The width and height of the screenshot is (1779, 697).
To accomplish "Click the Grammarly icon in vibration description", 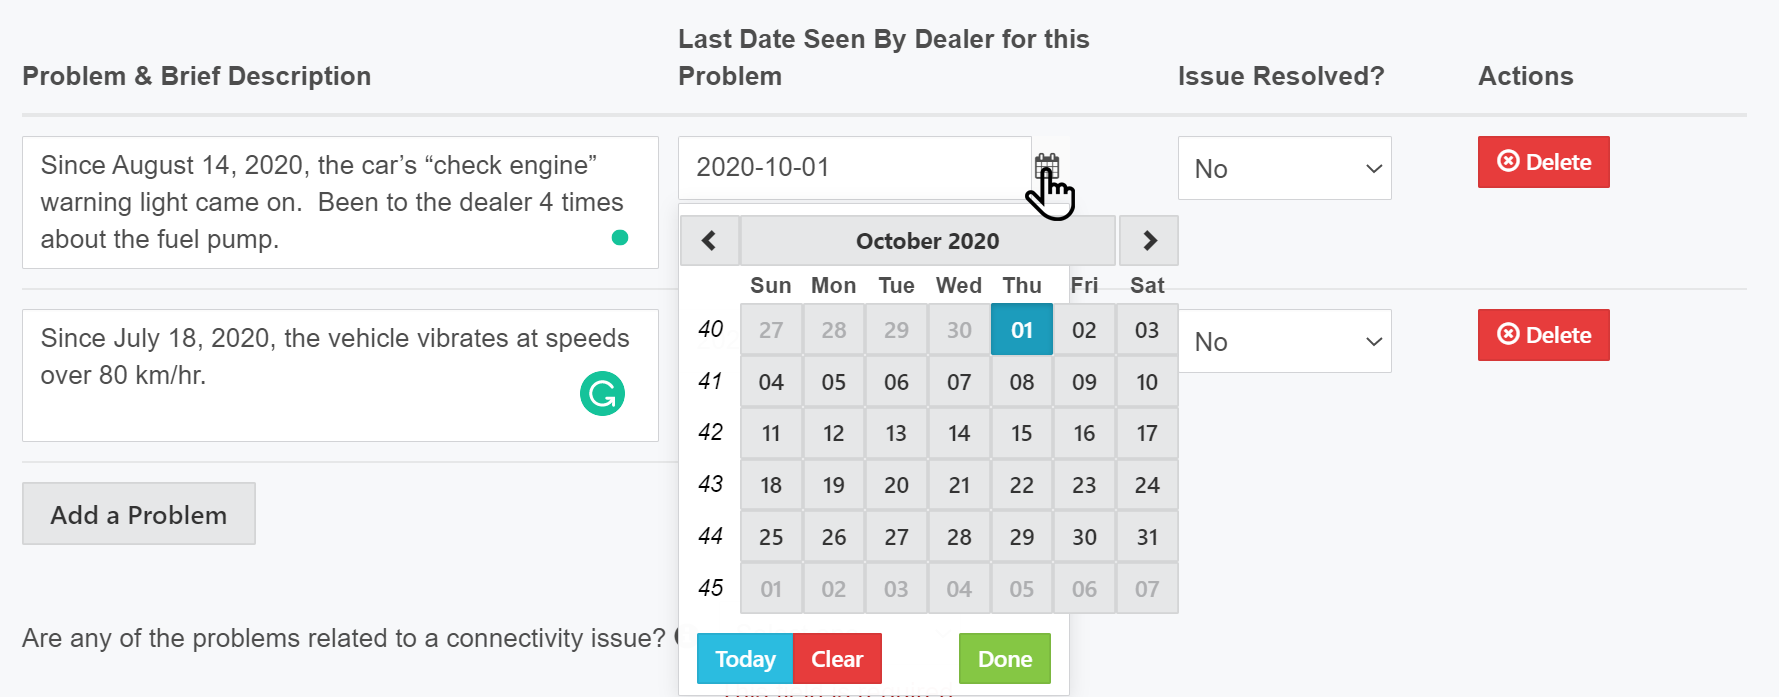I will pyautogui.click(x=602, y=393).
